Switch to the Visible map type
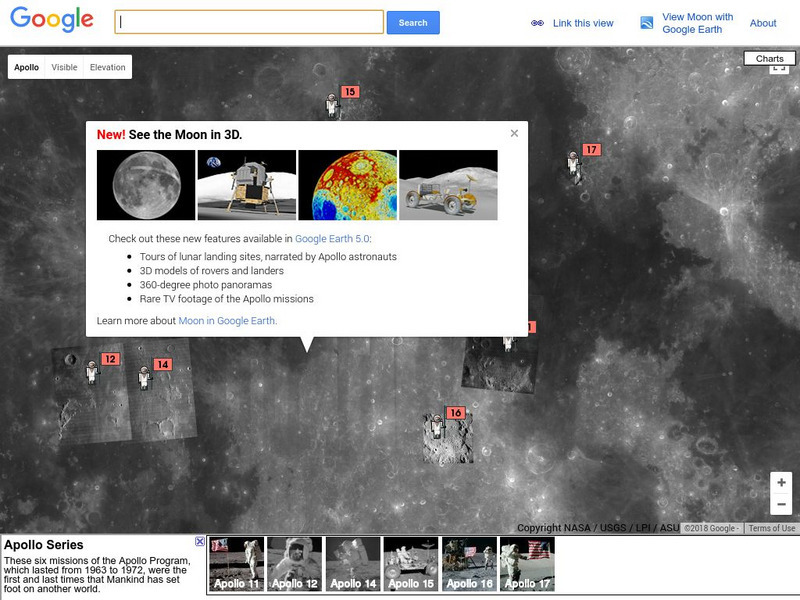Screen dimensions: 800x600 point(64,67)
